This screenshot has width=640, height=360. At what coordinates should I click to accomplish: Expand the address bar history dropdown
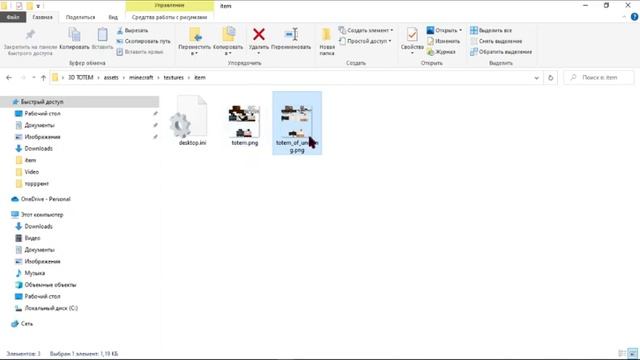pyautogui.click(x=536, y=78)
